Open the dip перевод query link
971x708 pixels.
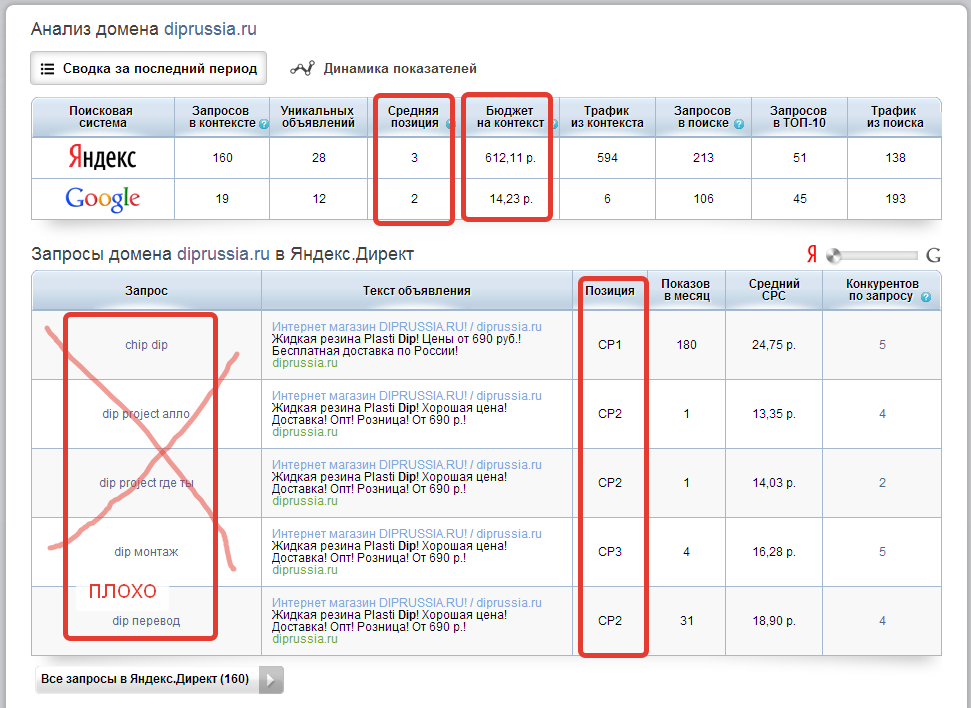(x=146, y=621)
